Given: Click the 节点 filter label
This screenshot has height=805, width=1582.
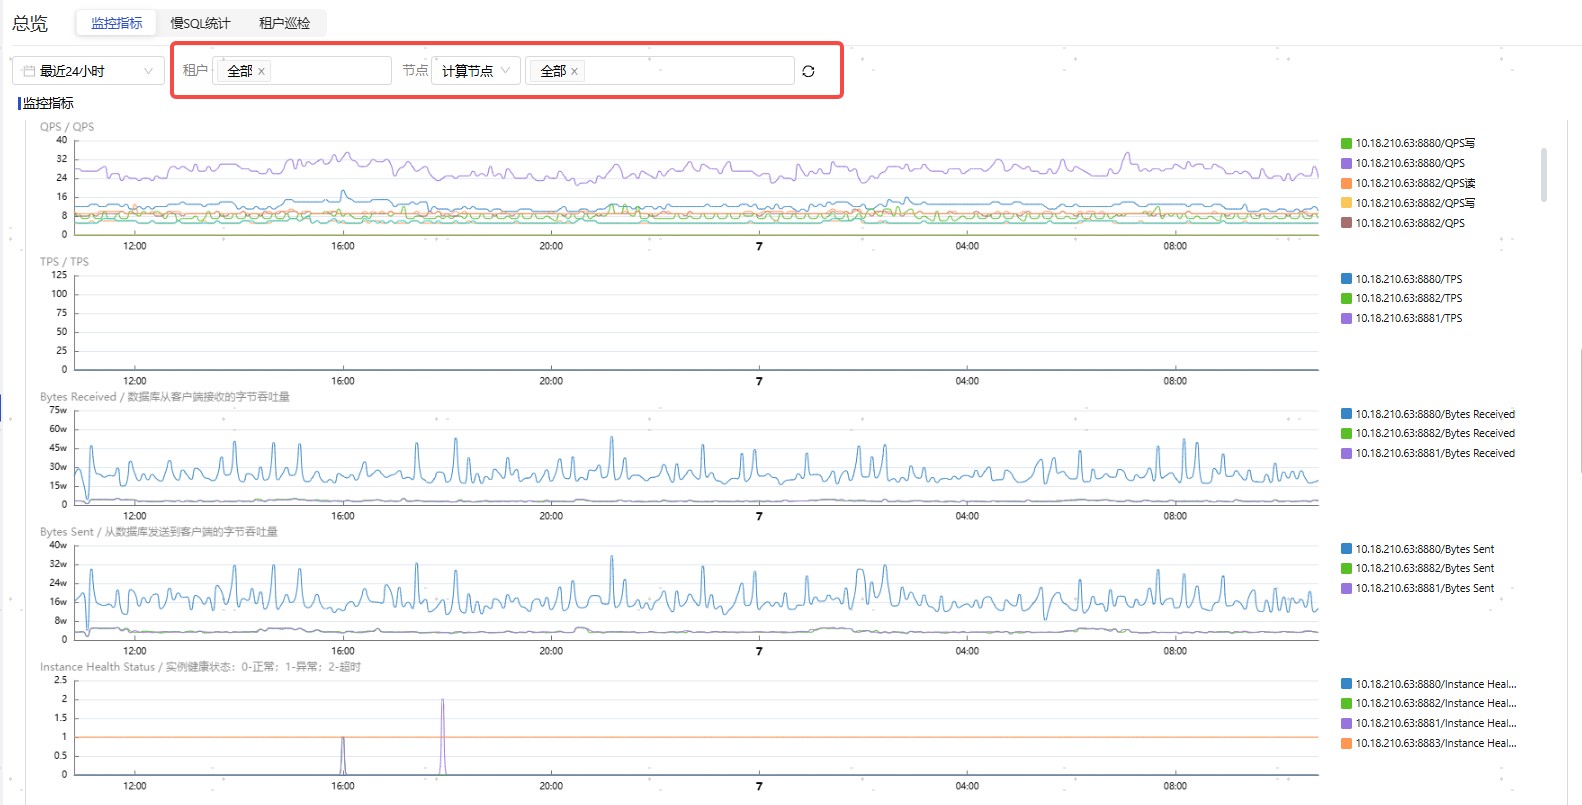Looking at the screenshot, I should click(x=415, y=70).
